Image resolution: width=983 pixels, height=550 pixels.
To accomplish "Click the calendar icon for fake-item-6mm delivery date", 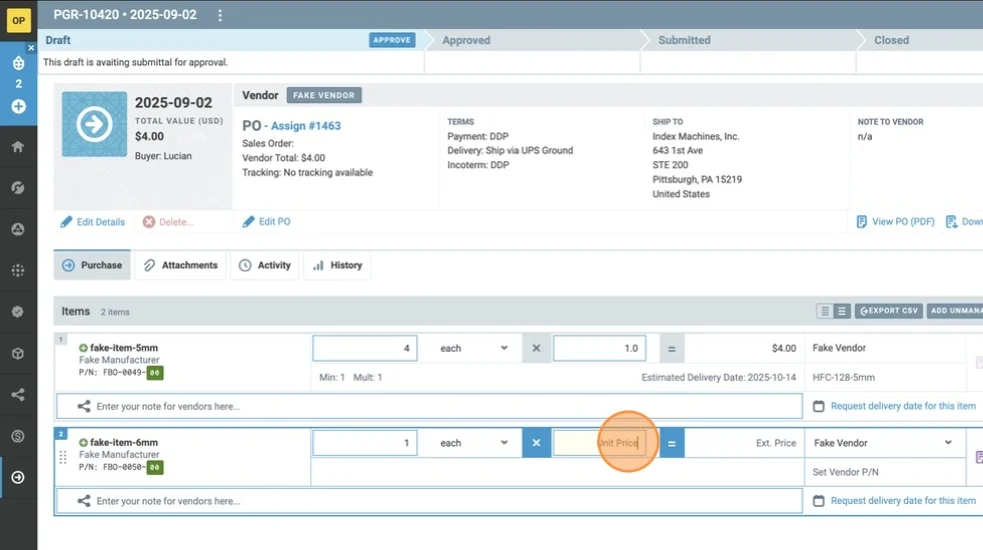I will (x=818, y=501).
